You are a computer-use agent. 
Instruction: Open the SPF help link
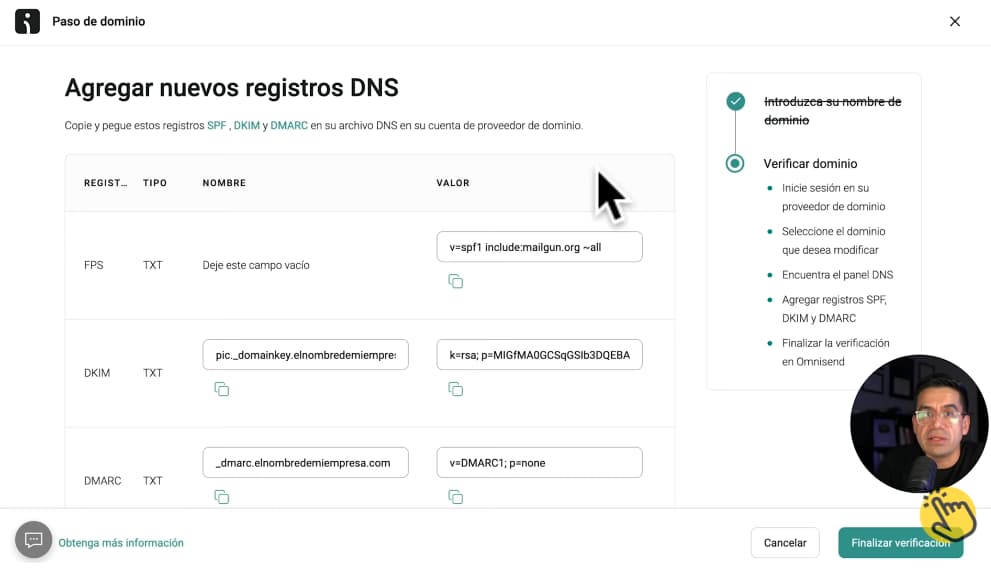(x=216, y=126)
